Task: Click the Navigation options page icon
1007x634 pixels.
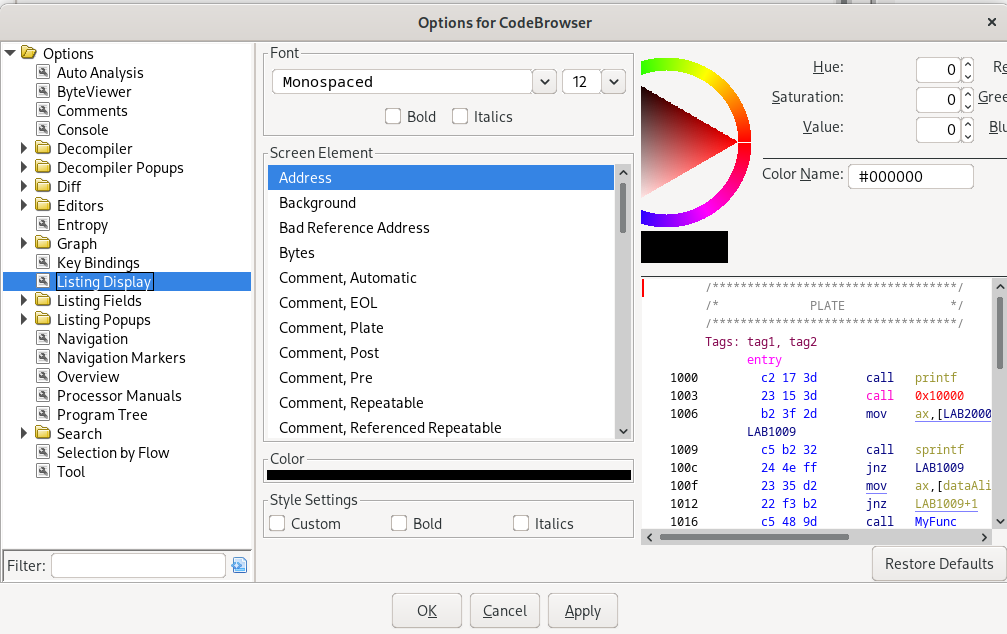Action: point(43,338)
